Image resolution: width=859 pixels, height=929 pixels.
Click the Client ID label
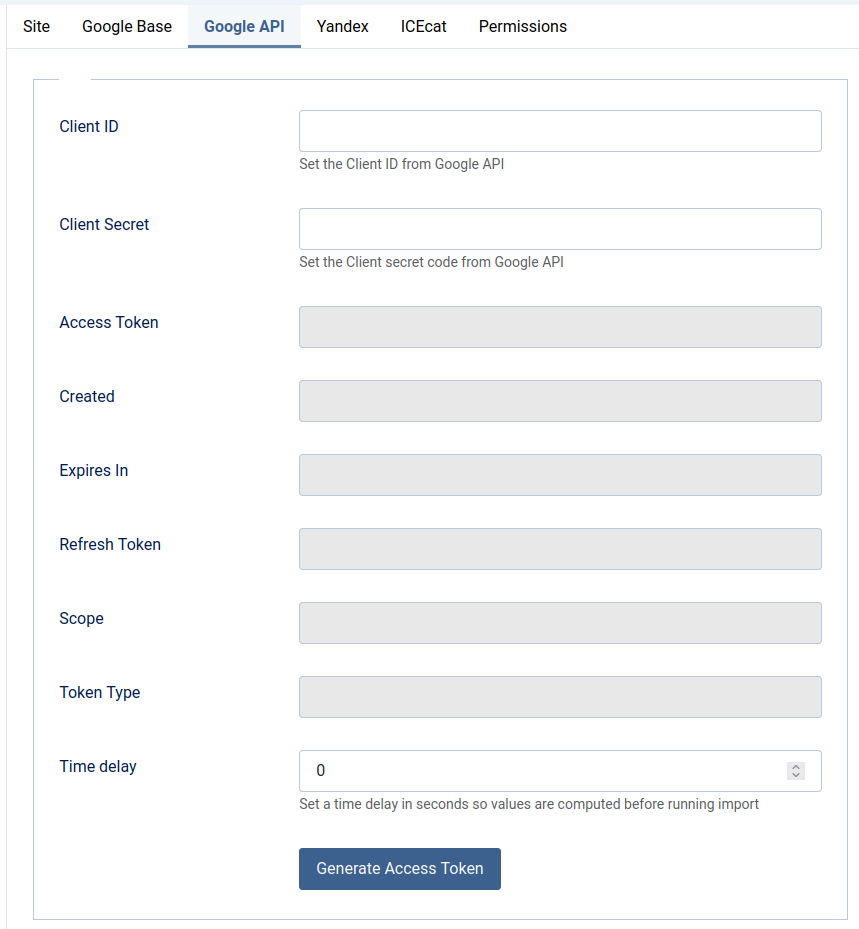(x=88, y=126)
